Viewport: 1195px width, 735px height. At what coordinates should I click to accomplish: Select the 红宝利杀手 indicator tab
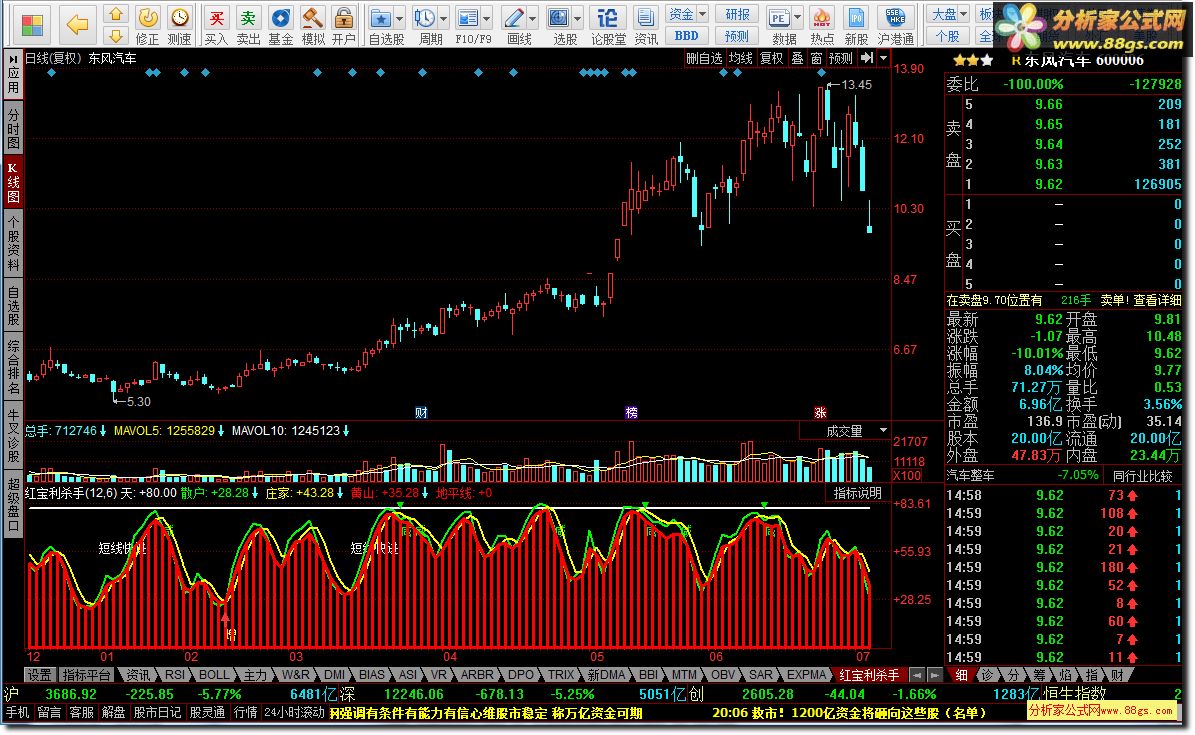tap(869, 675)
